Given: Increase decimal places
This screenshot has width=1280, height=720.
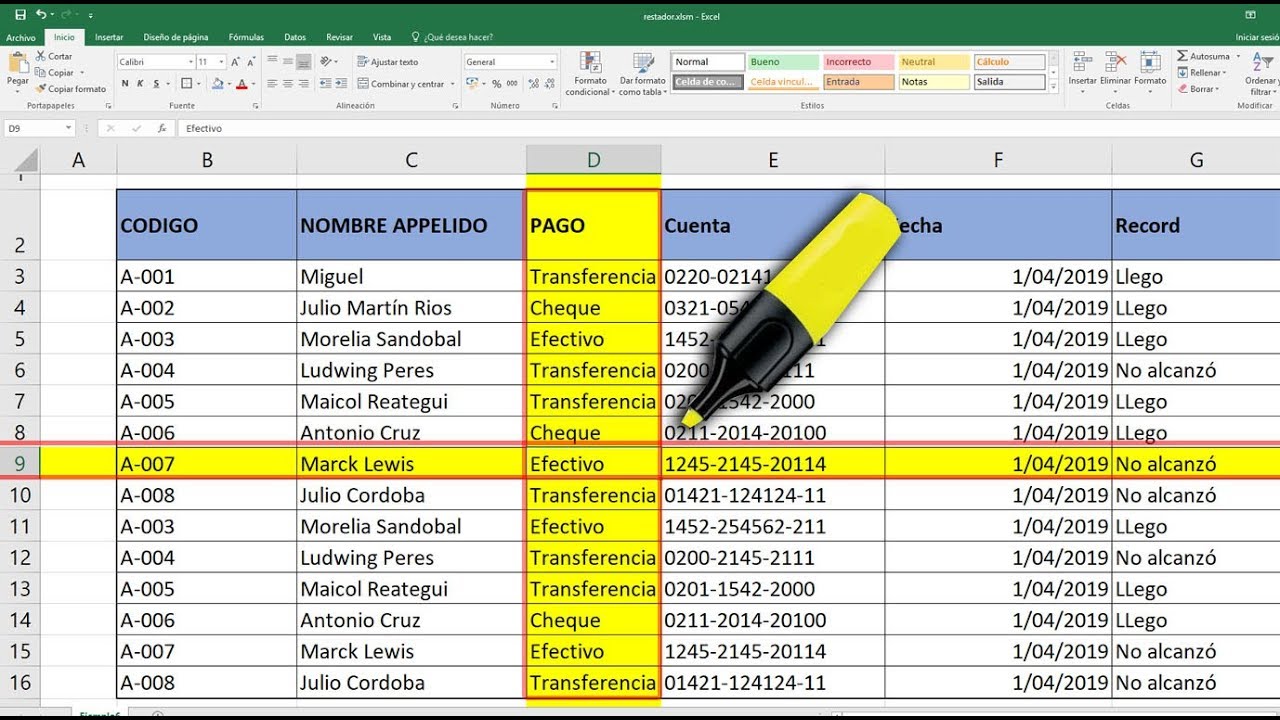Looking at the screenshot, I should click(x=532, y=84).
